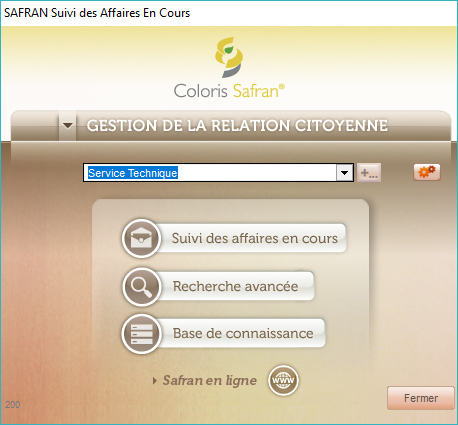Viewport: 458px width, 425px height.
Task: Open Suivi des affaires en cours
Action: [254, 238]
